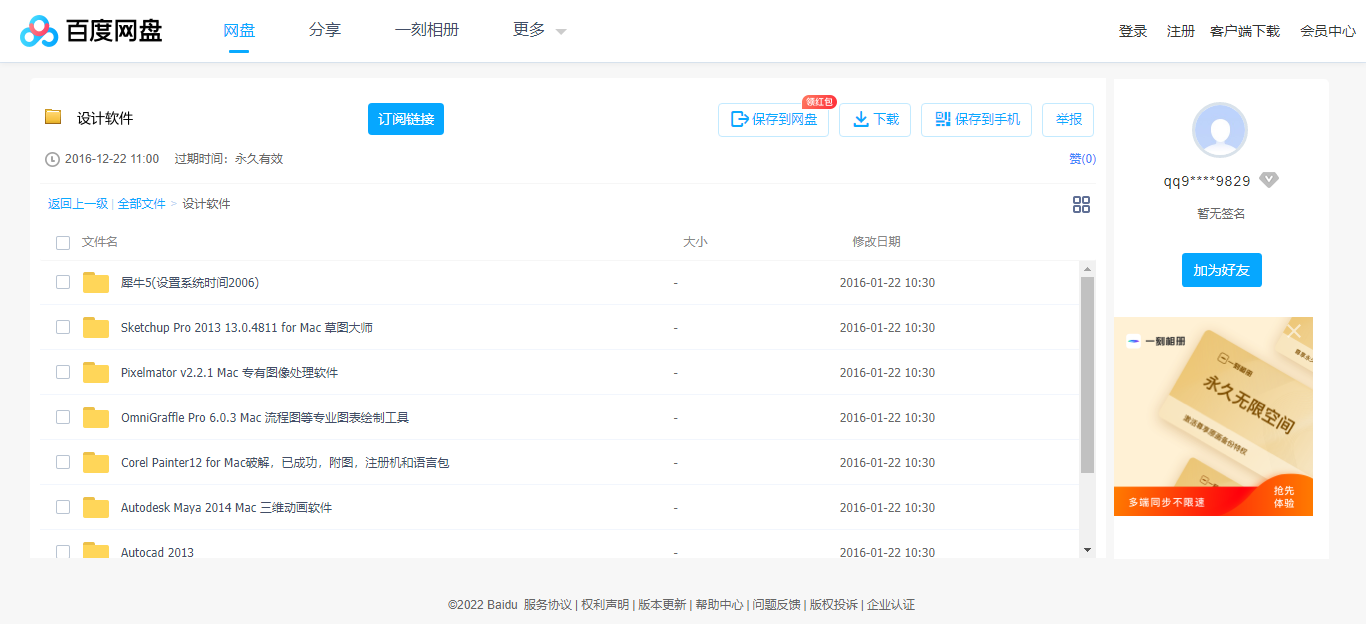Check the Corel Painter12 row checkbox

63,462
